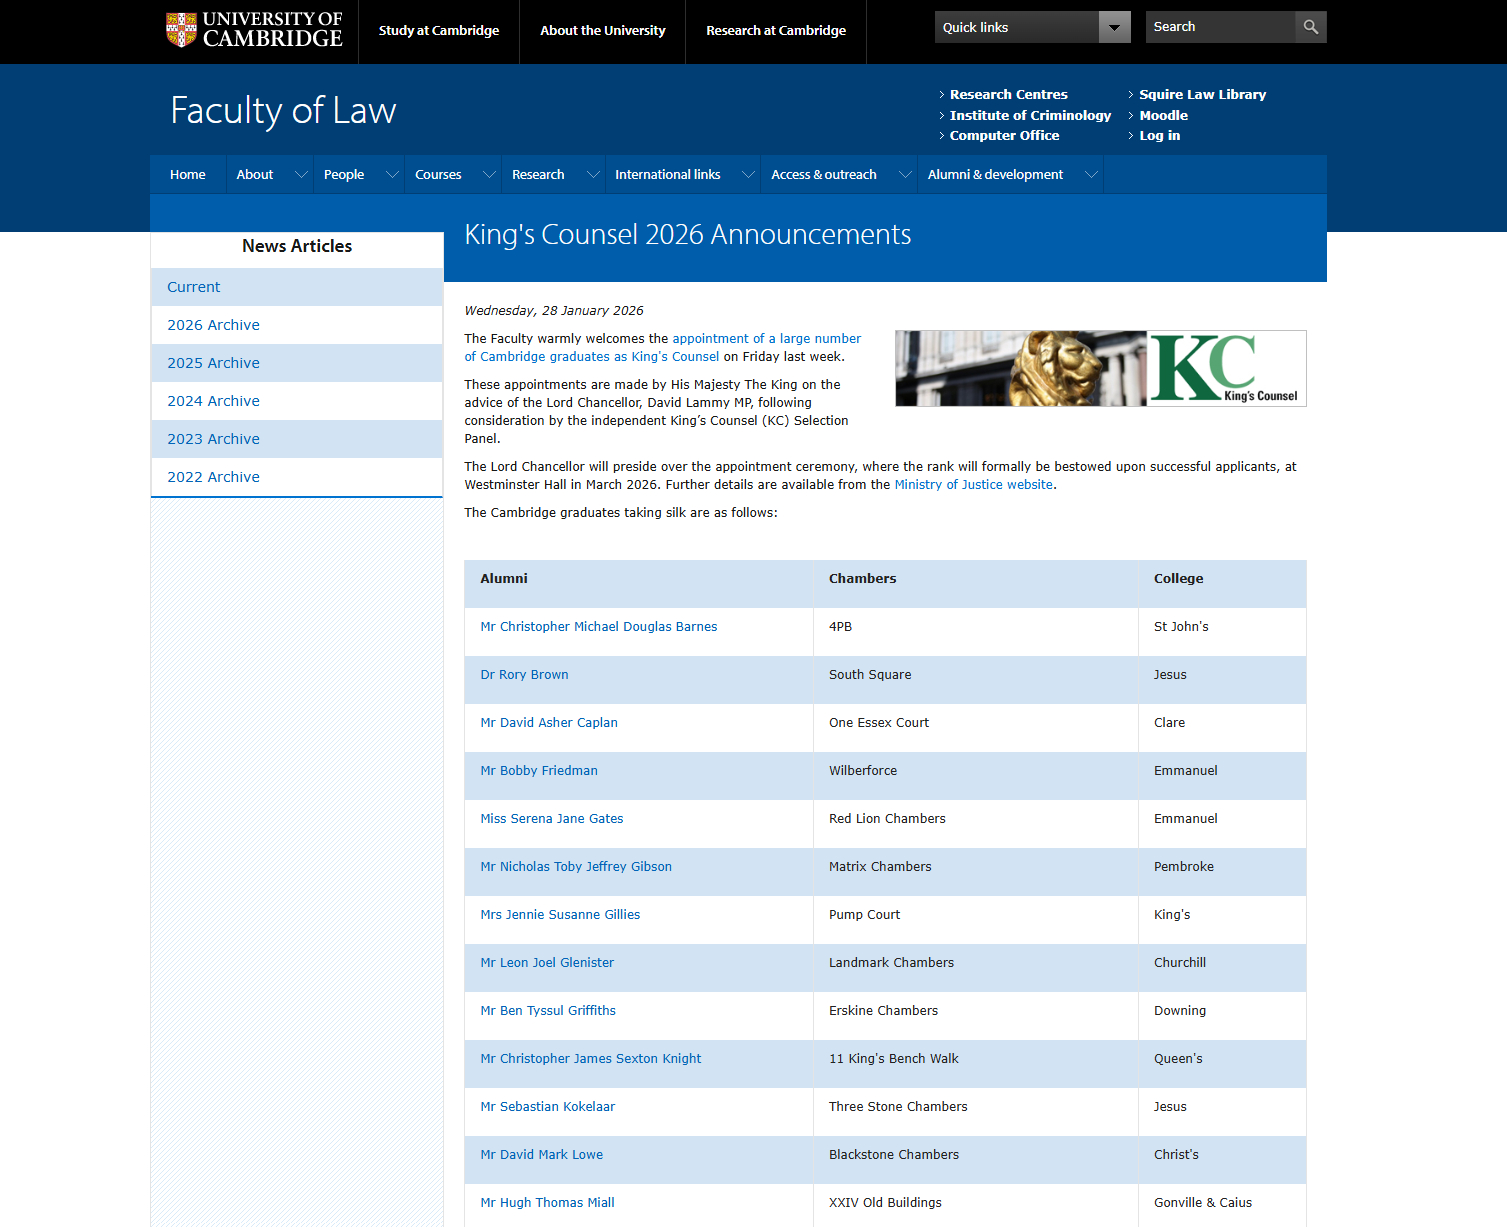The image size is (1507, 1227).
Task: Click Study at Cambridge in top bar
Action: [x=439, y=31]
